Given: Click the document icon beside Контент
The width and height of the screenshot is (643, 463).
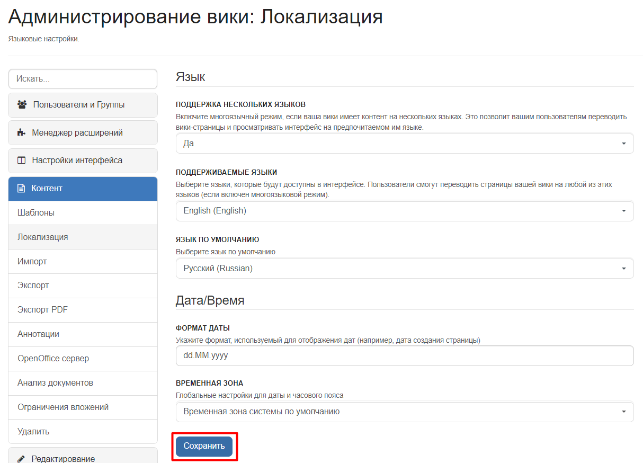Looking at the screenshot, I should coord(21,188).
